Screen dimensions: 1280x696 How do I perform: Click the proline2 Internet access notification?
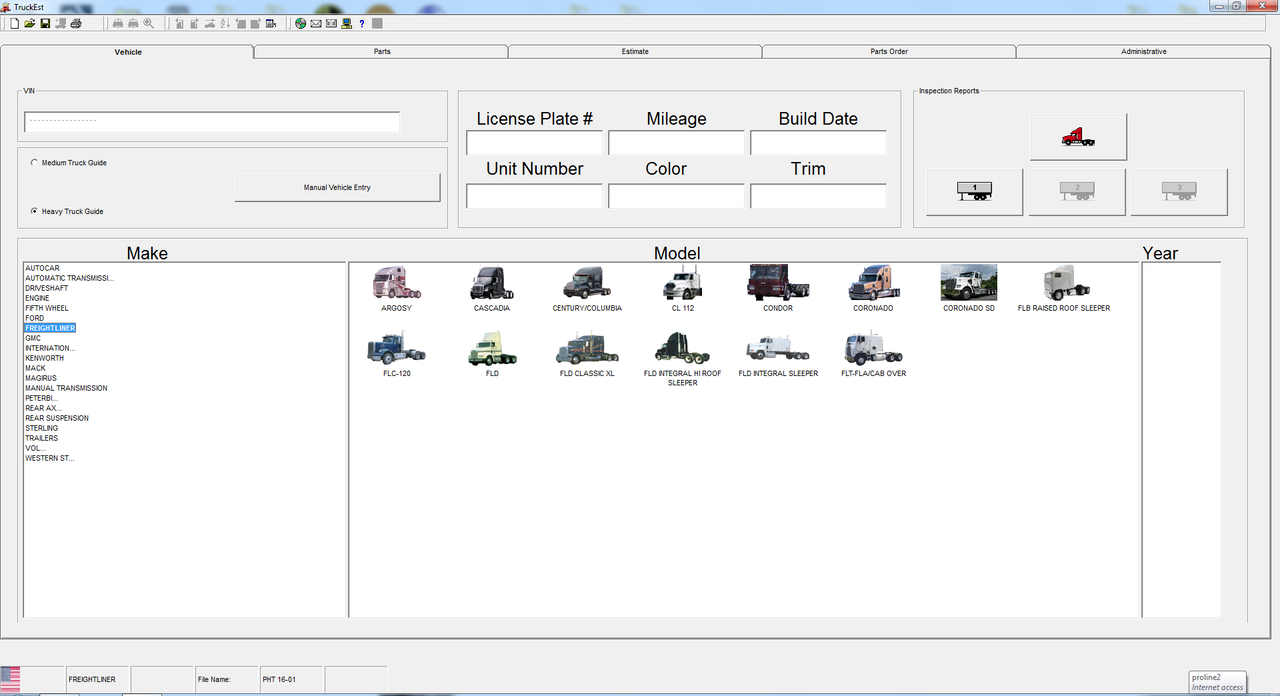(1217, 682)
